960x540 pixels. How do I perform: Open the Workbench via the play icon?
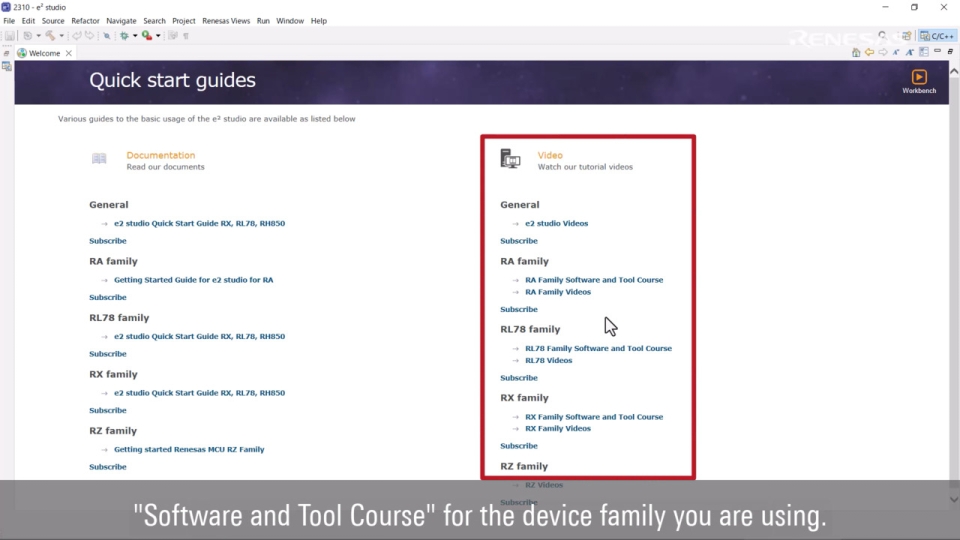click(x=919, y=77)
